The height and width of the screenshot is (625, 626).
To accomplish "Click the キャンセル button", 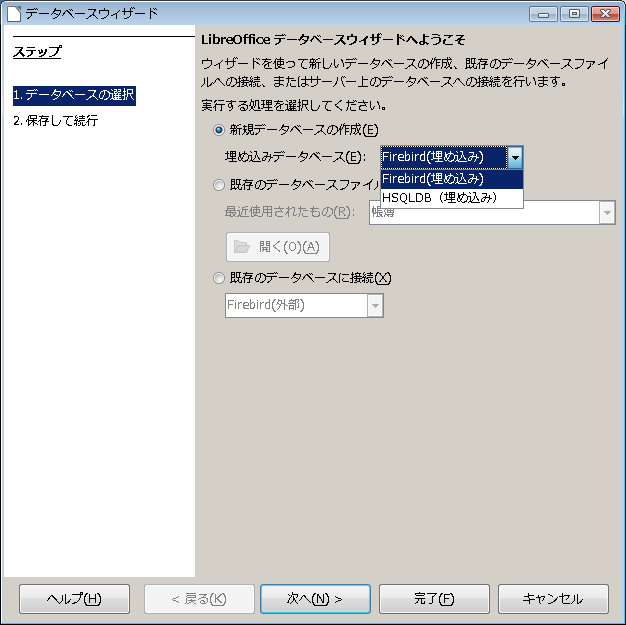I will pyautogui.click(x=553, y=599).
